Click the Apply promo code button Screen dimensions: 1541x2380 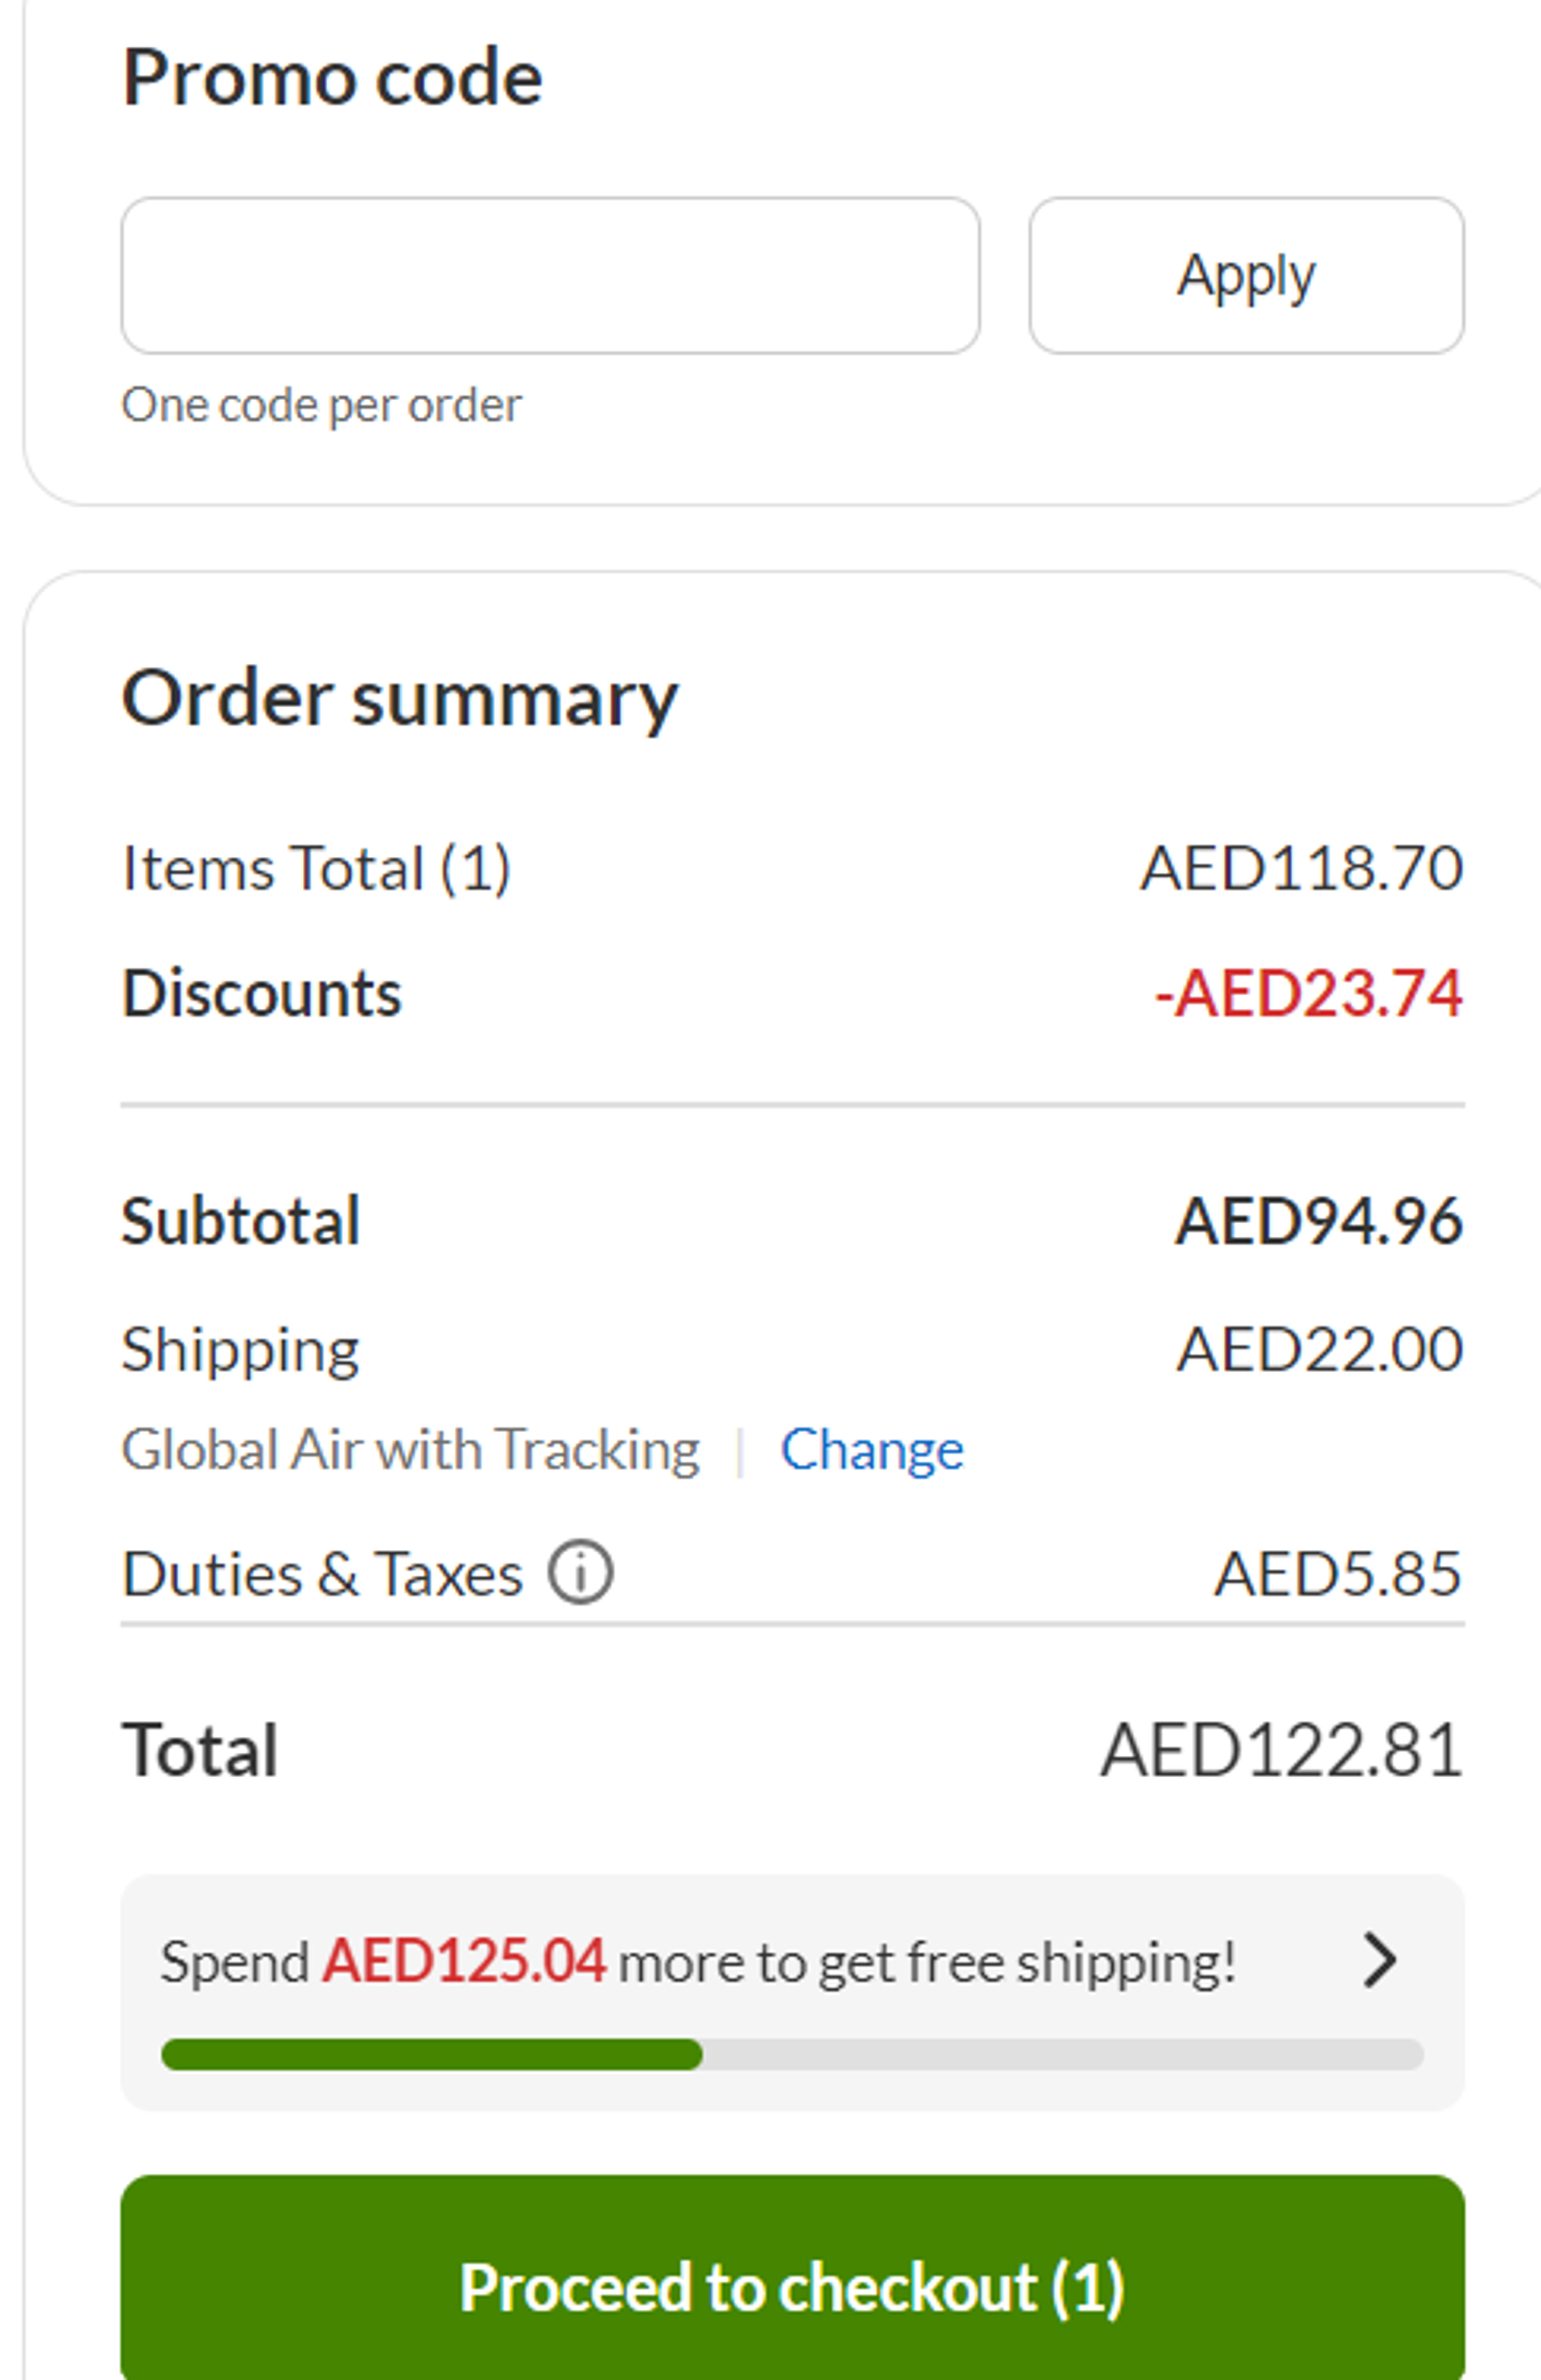[1246, 275]
